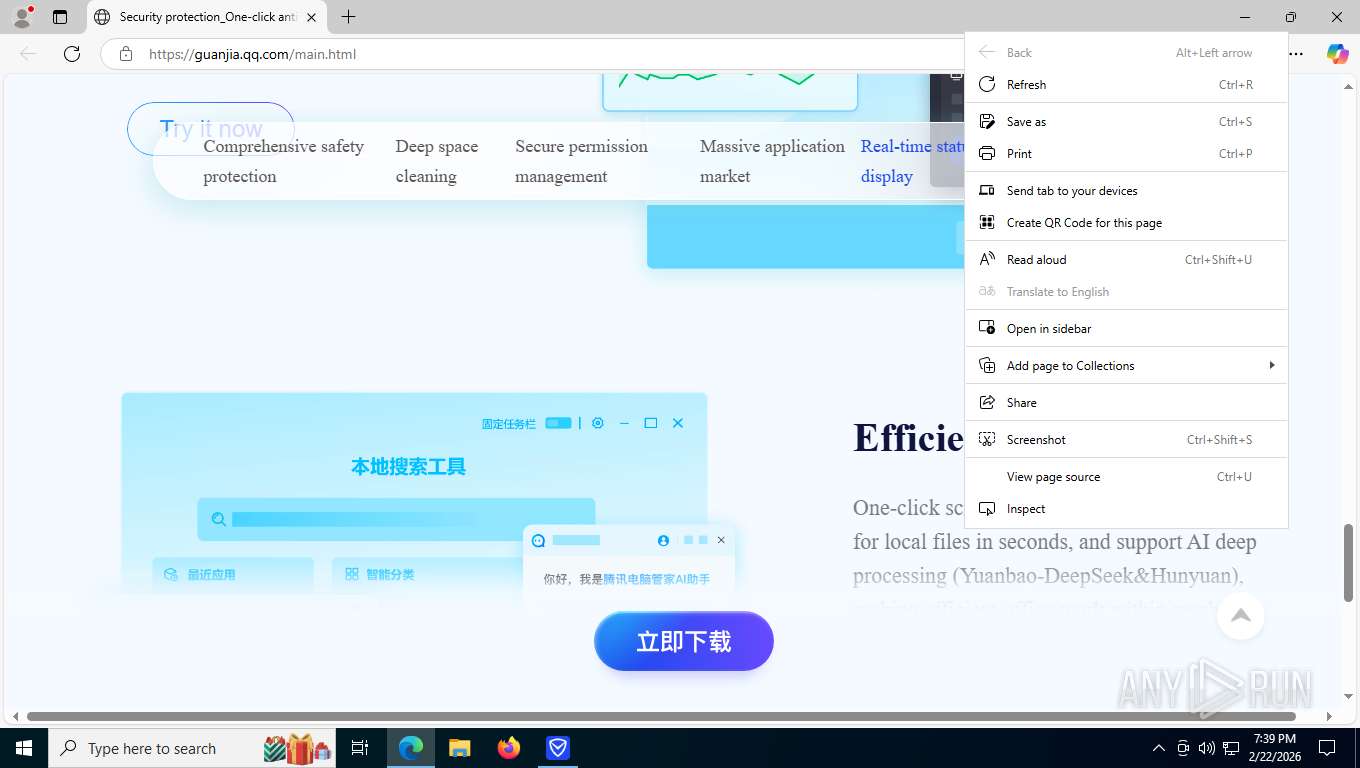The image size is (1360, 768).
Task: Launch Firefox from taskbar
Action: point(509,747)
